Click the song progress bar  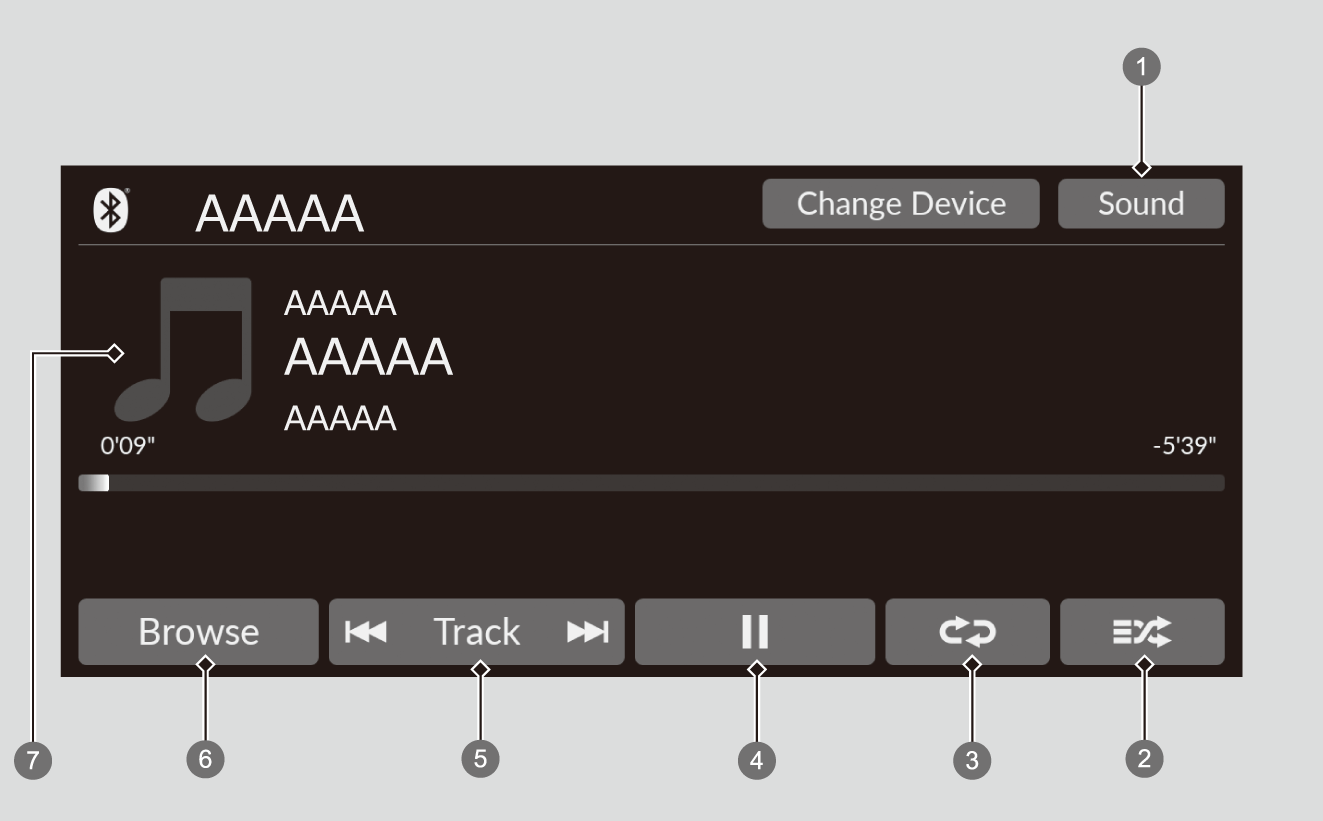point(650,483)
